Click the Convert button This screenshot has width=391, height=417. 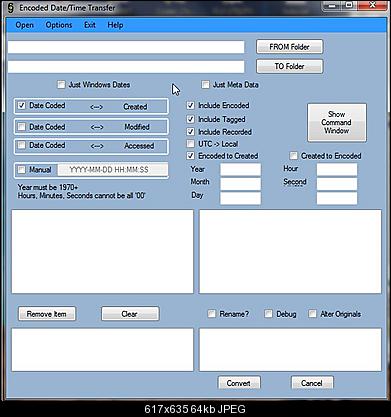[239, 383]
